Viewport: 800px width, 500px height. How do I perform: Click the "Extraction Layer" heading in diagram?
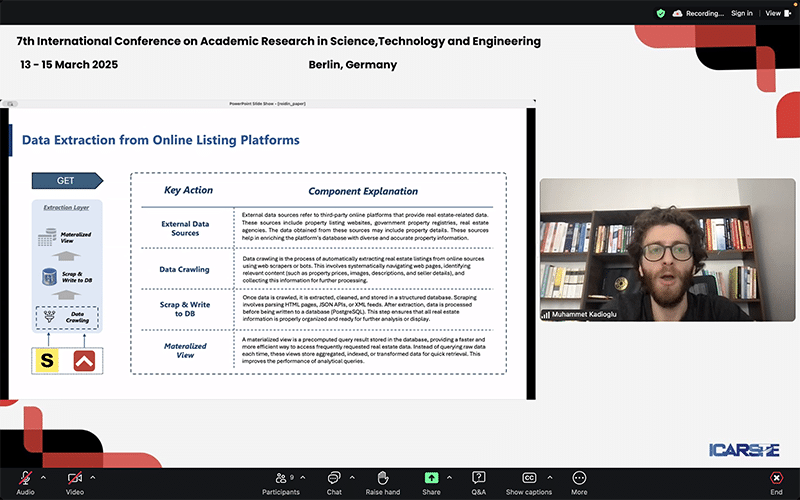66,208
